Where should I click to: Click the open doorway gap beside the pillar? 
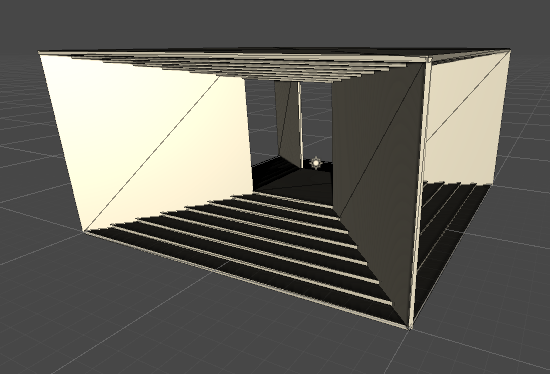(x=317, y=119)
